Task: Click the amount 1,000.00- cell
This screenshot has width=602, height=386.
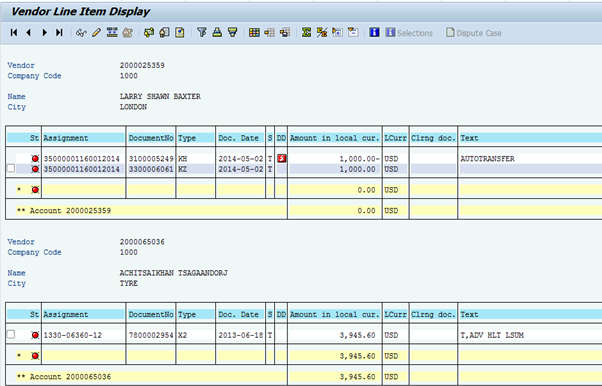Action: pyautogui.click(x=335, y=159)
